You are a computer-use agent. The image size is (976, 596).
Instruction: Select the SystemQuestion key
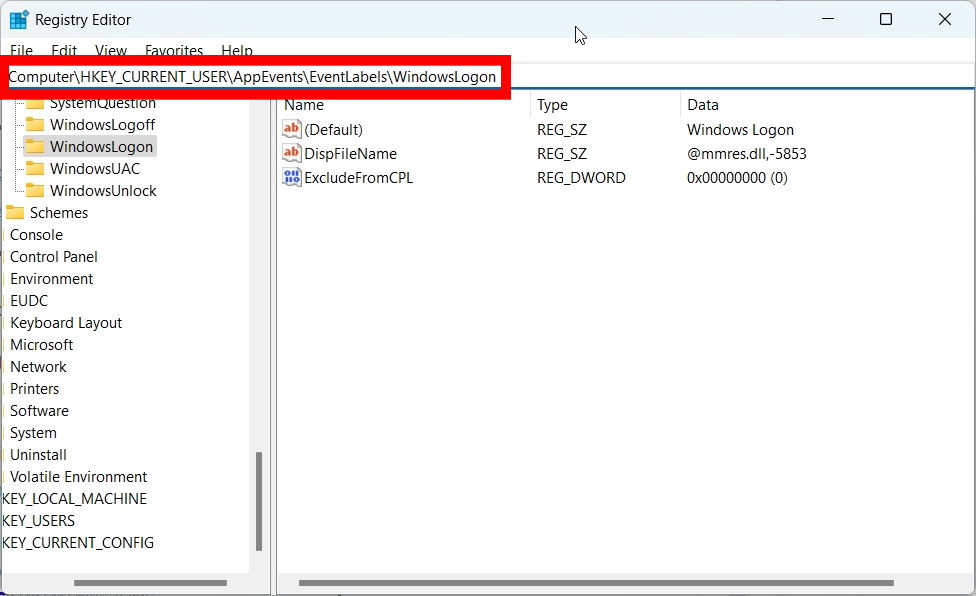(103, 103)
